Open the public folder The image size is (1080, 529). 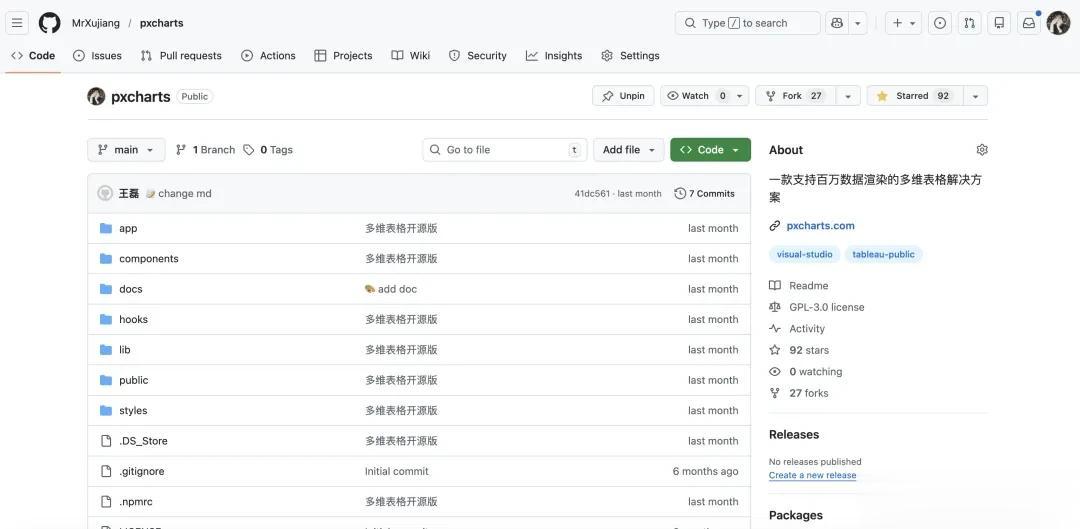point(134,380)
